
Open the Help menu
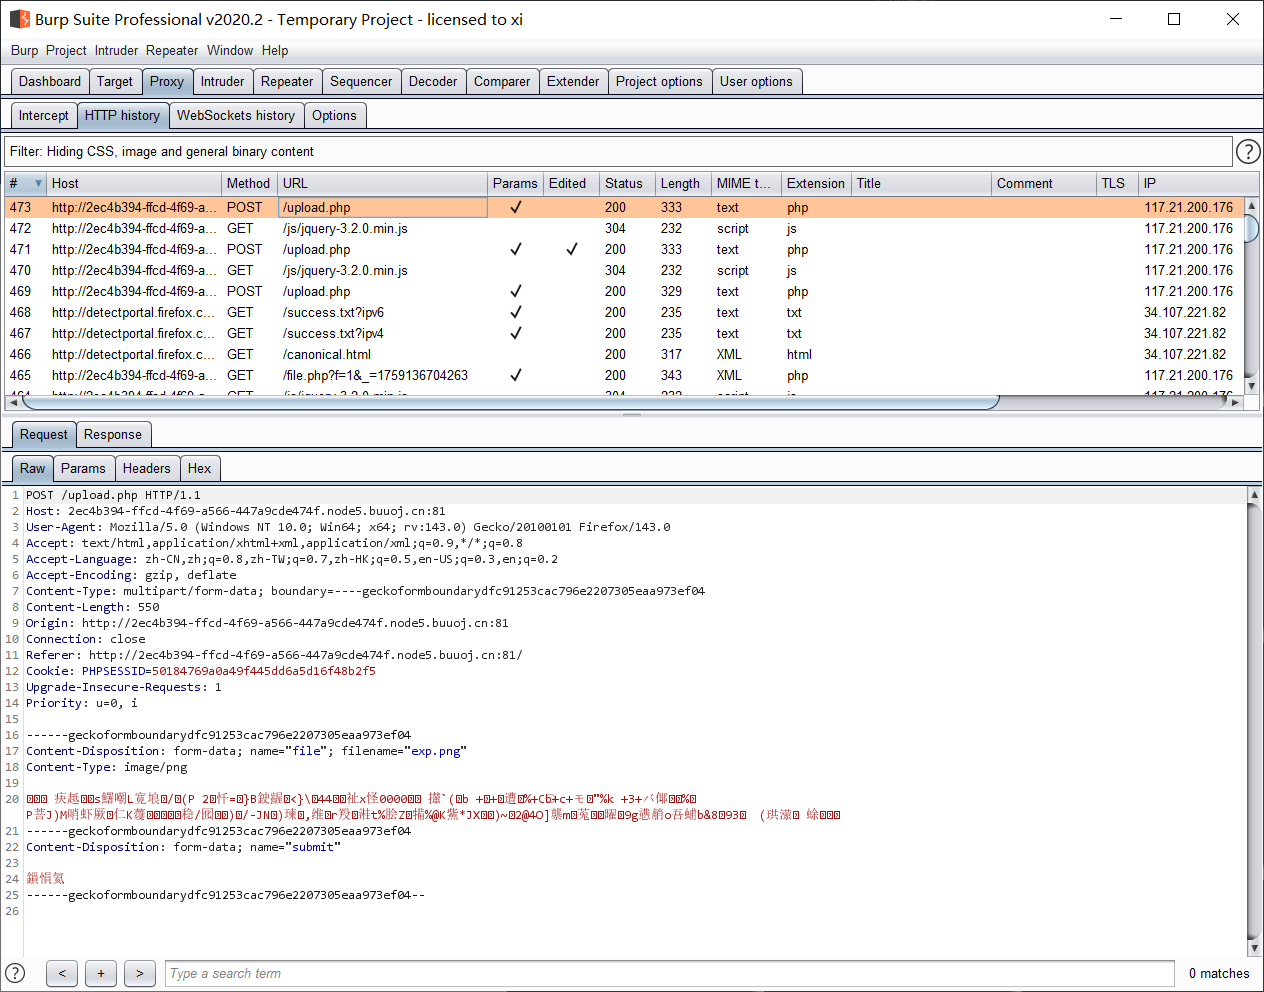(x=275, y=50)
